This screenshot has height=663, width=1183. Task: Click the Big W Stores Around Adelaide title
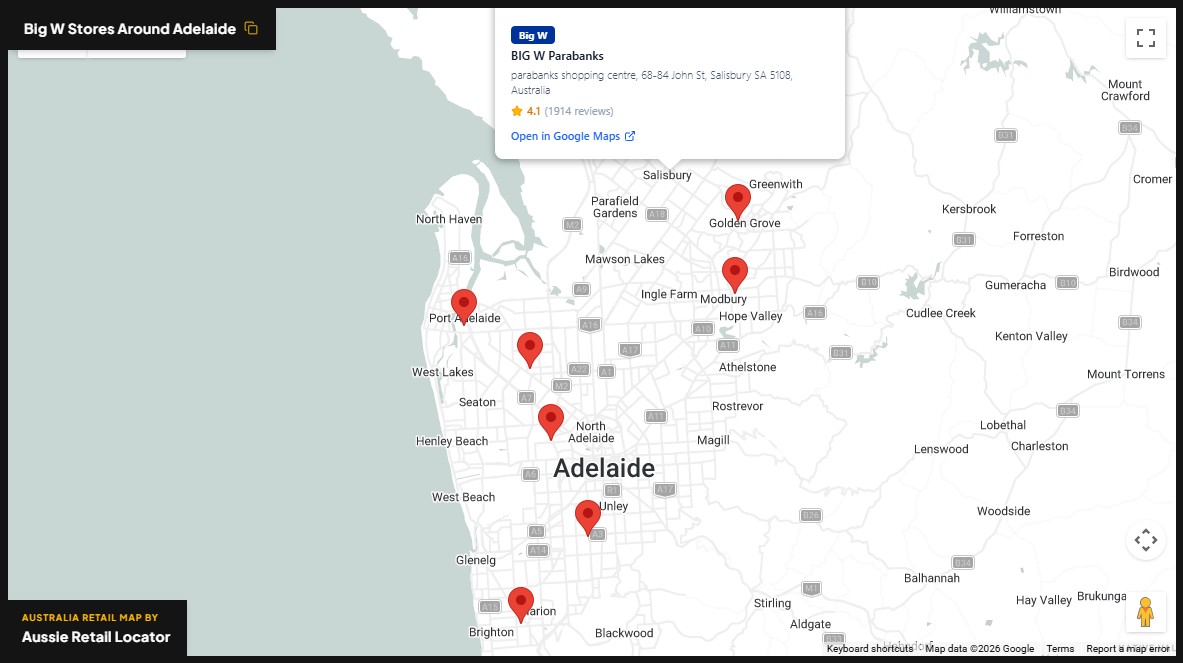click(x=130, y=29)
